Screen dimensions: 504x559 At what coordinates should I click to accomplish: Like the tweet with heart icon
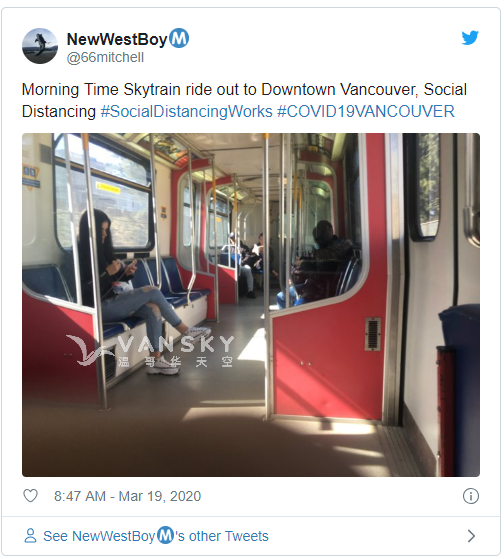[x=30, y=496]
